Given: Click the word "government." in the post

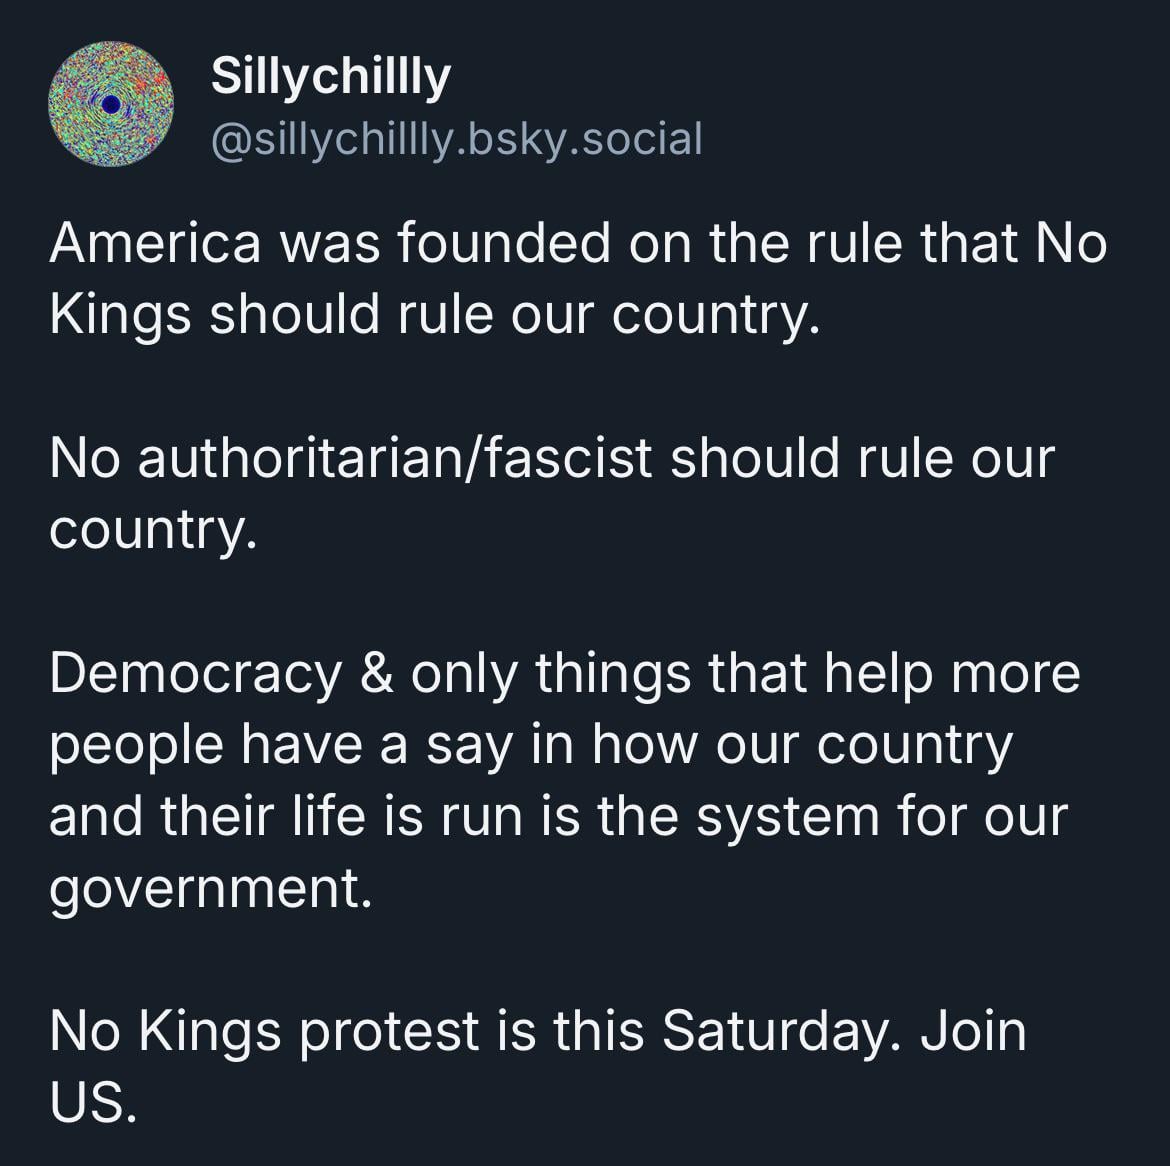Looking at the screenshot, I should [210, 889].
